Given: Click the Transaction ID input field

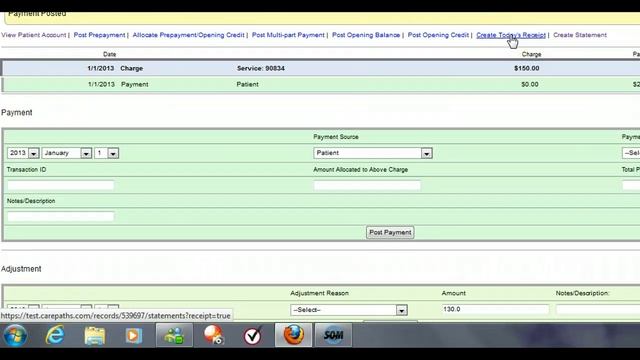Looking at the screenshot, I should 60,185.
